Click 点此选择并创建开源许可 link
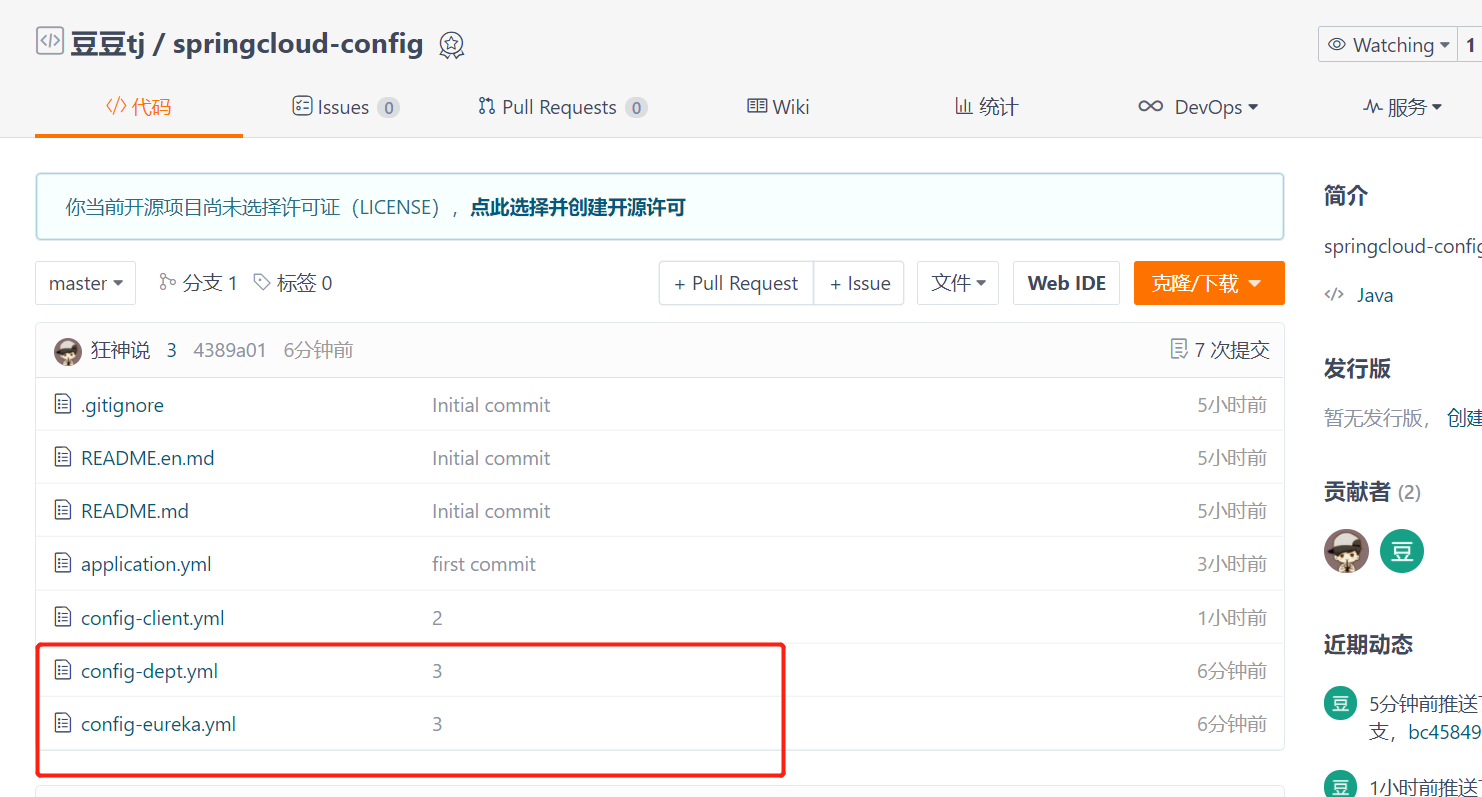Screen dimensions: 1482x797 pos(578,208)
